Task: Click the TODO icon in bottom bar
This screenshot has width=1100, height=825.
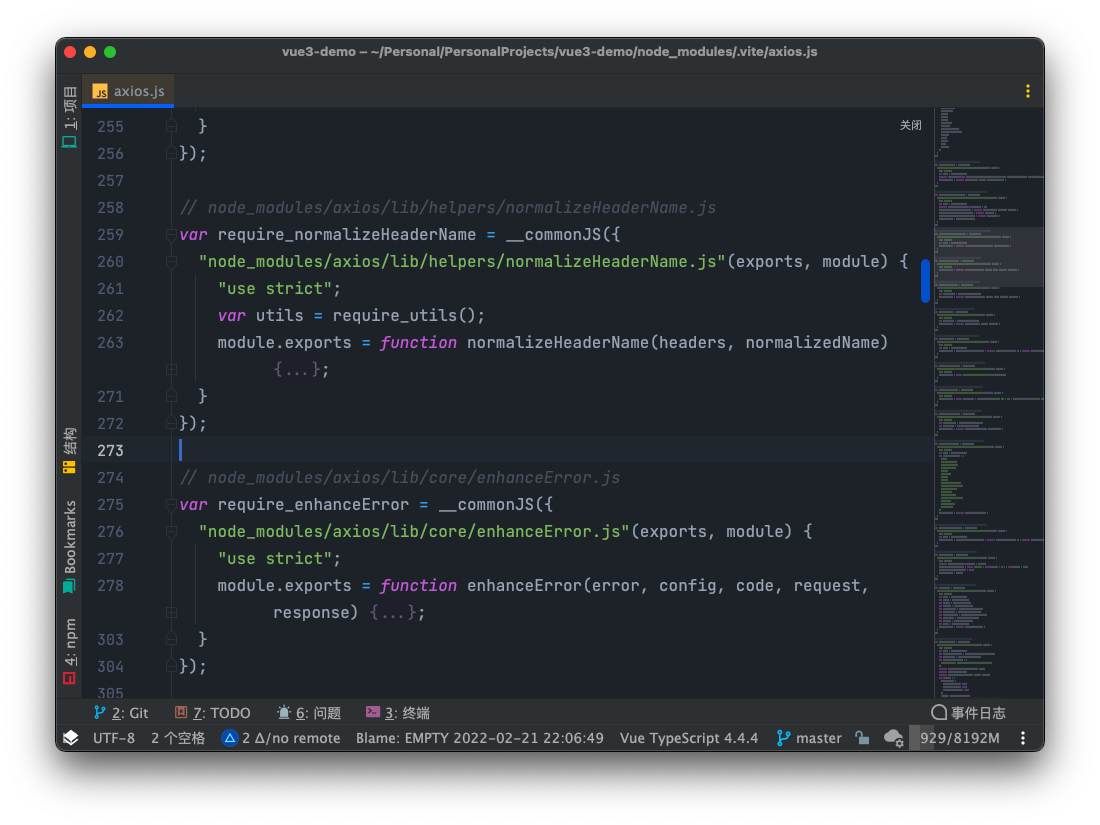Action: (x=181, y=712)
